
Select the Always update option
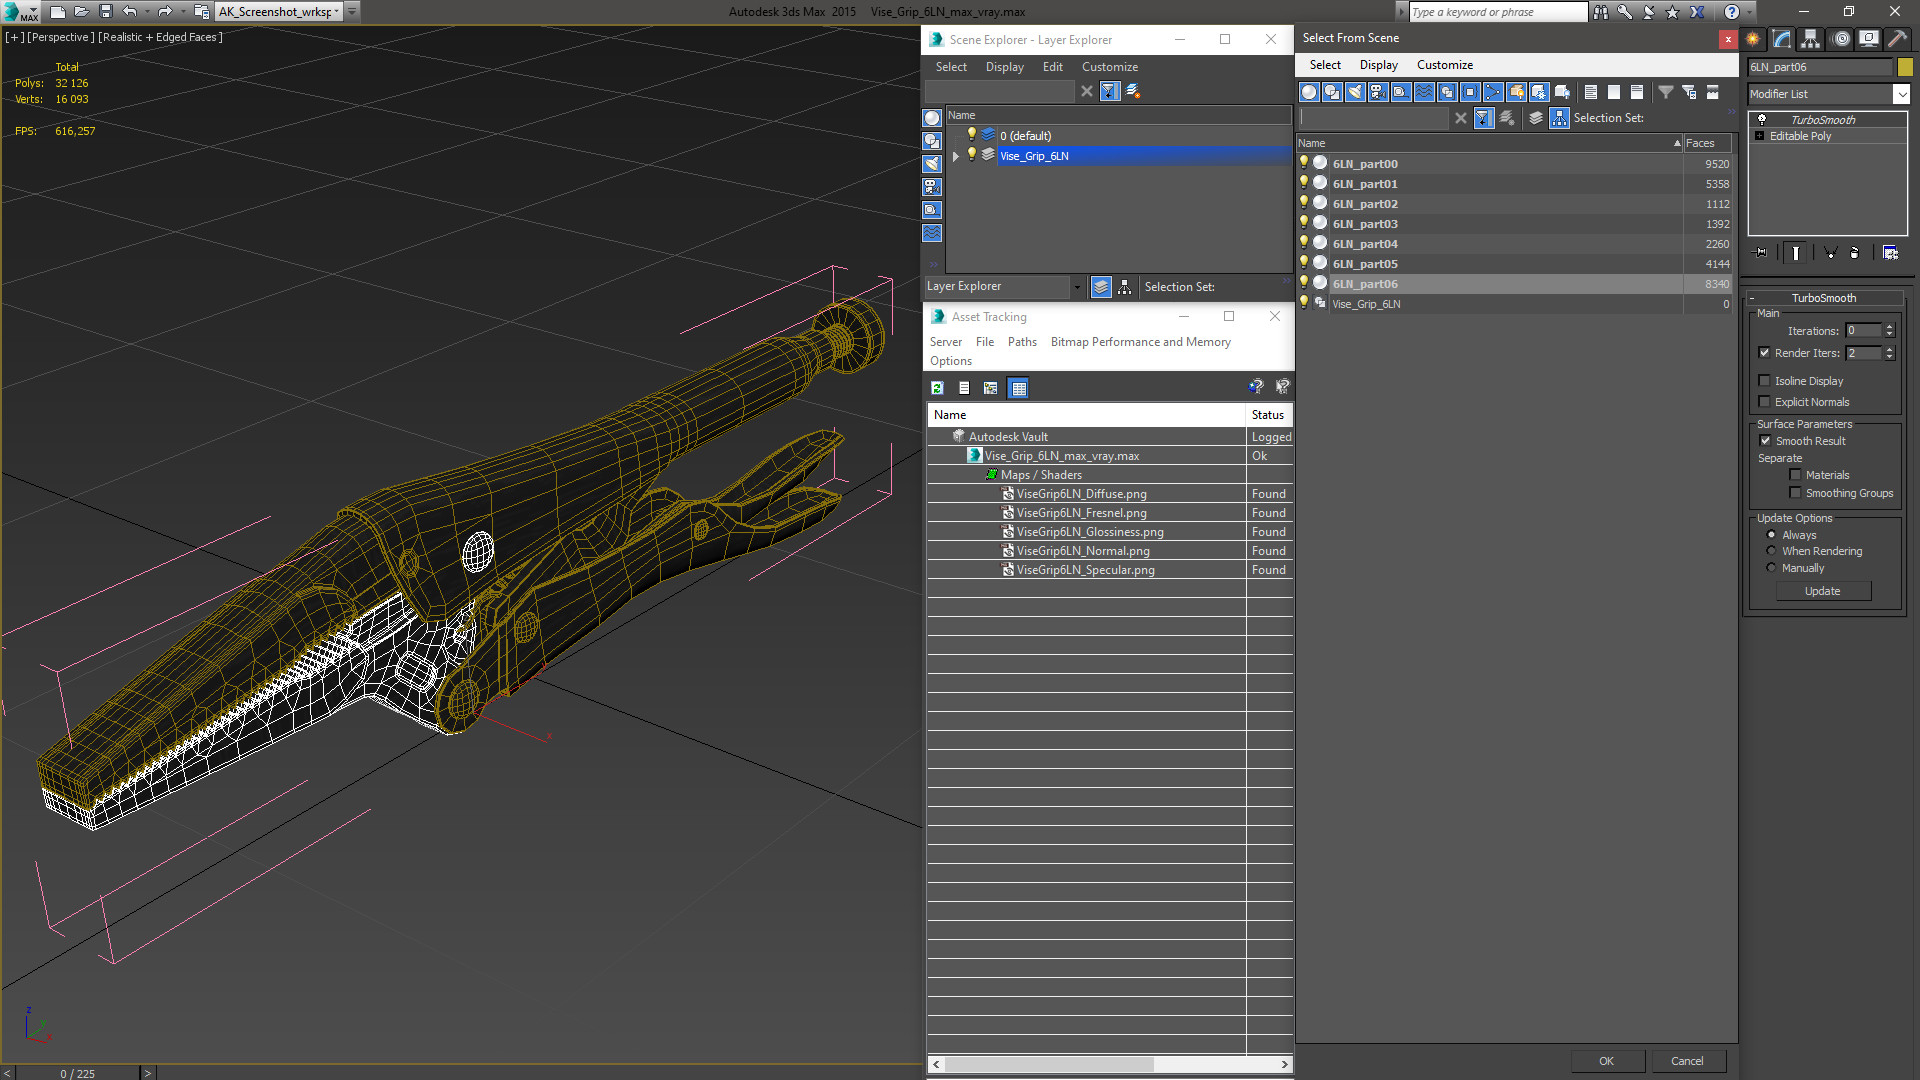point(1772,535)
